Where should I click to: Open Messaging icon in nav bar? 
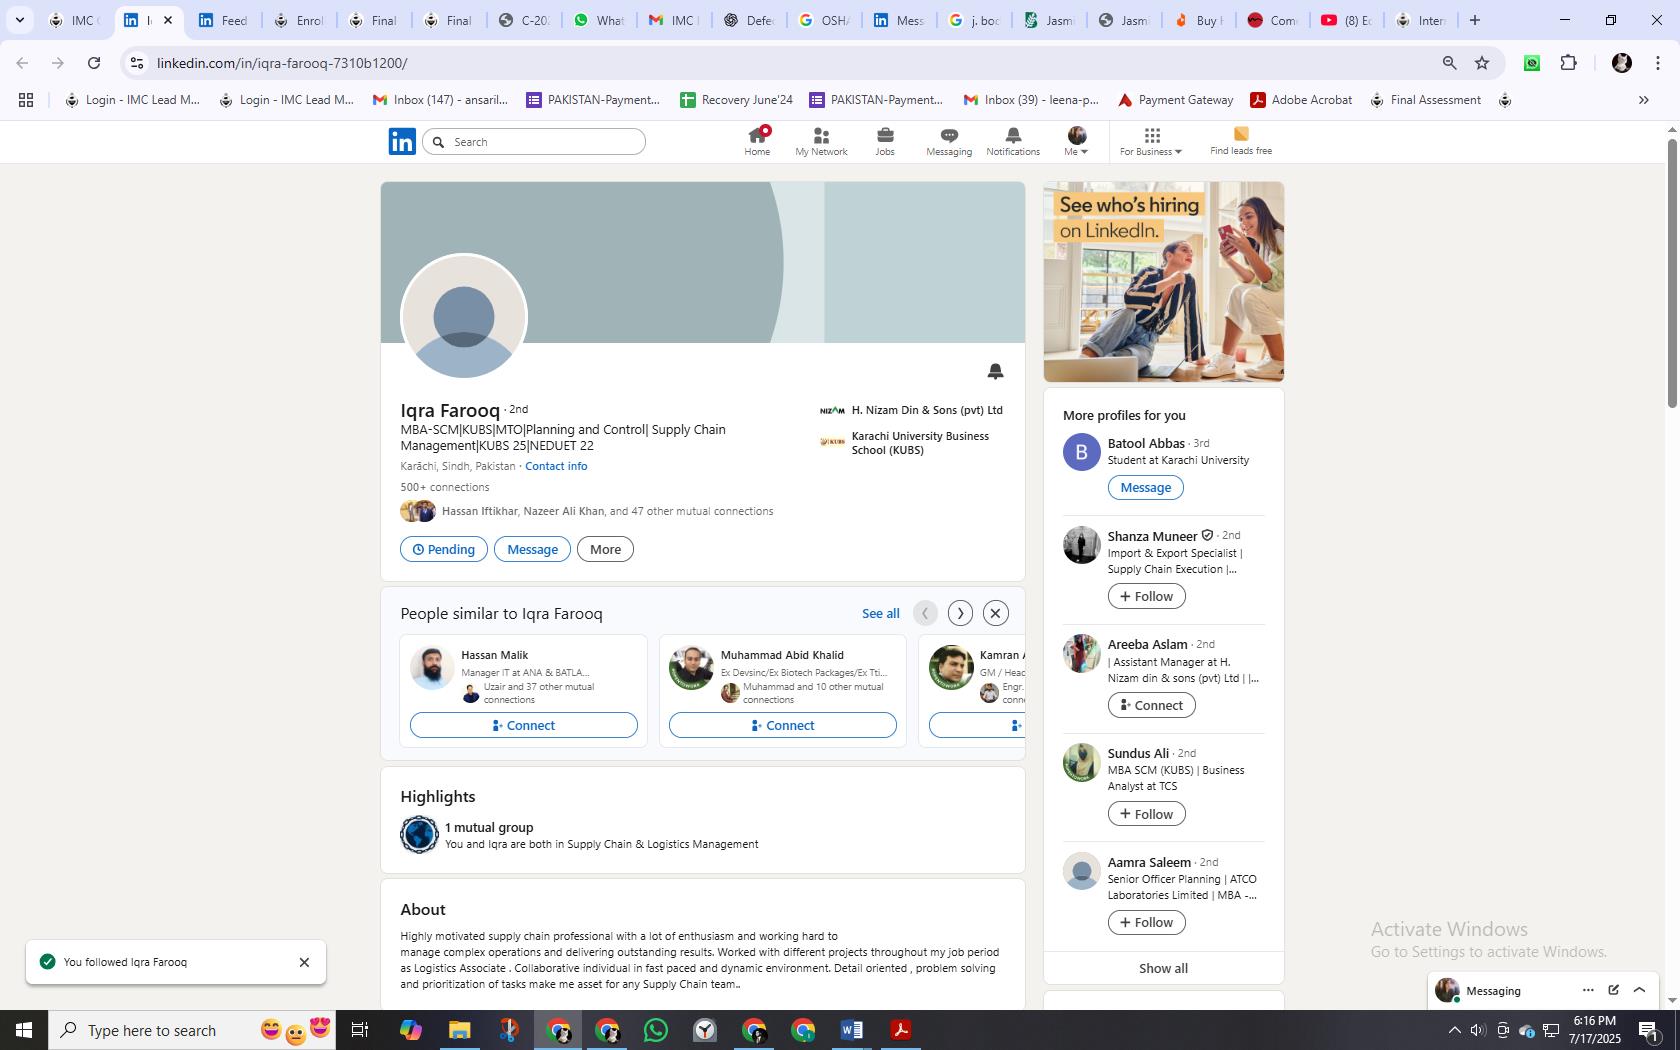pyautogui.click(x=949, y=141)
